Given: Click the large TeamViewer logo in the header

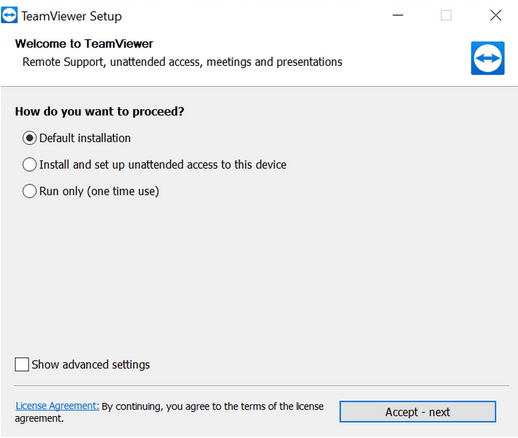Looking at the screenshot, I should 487,58.
